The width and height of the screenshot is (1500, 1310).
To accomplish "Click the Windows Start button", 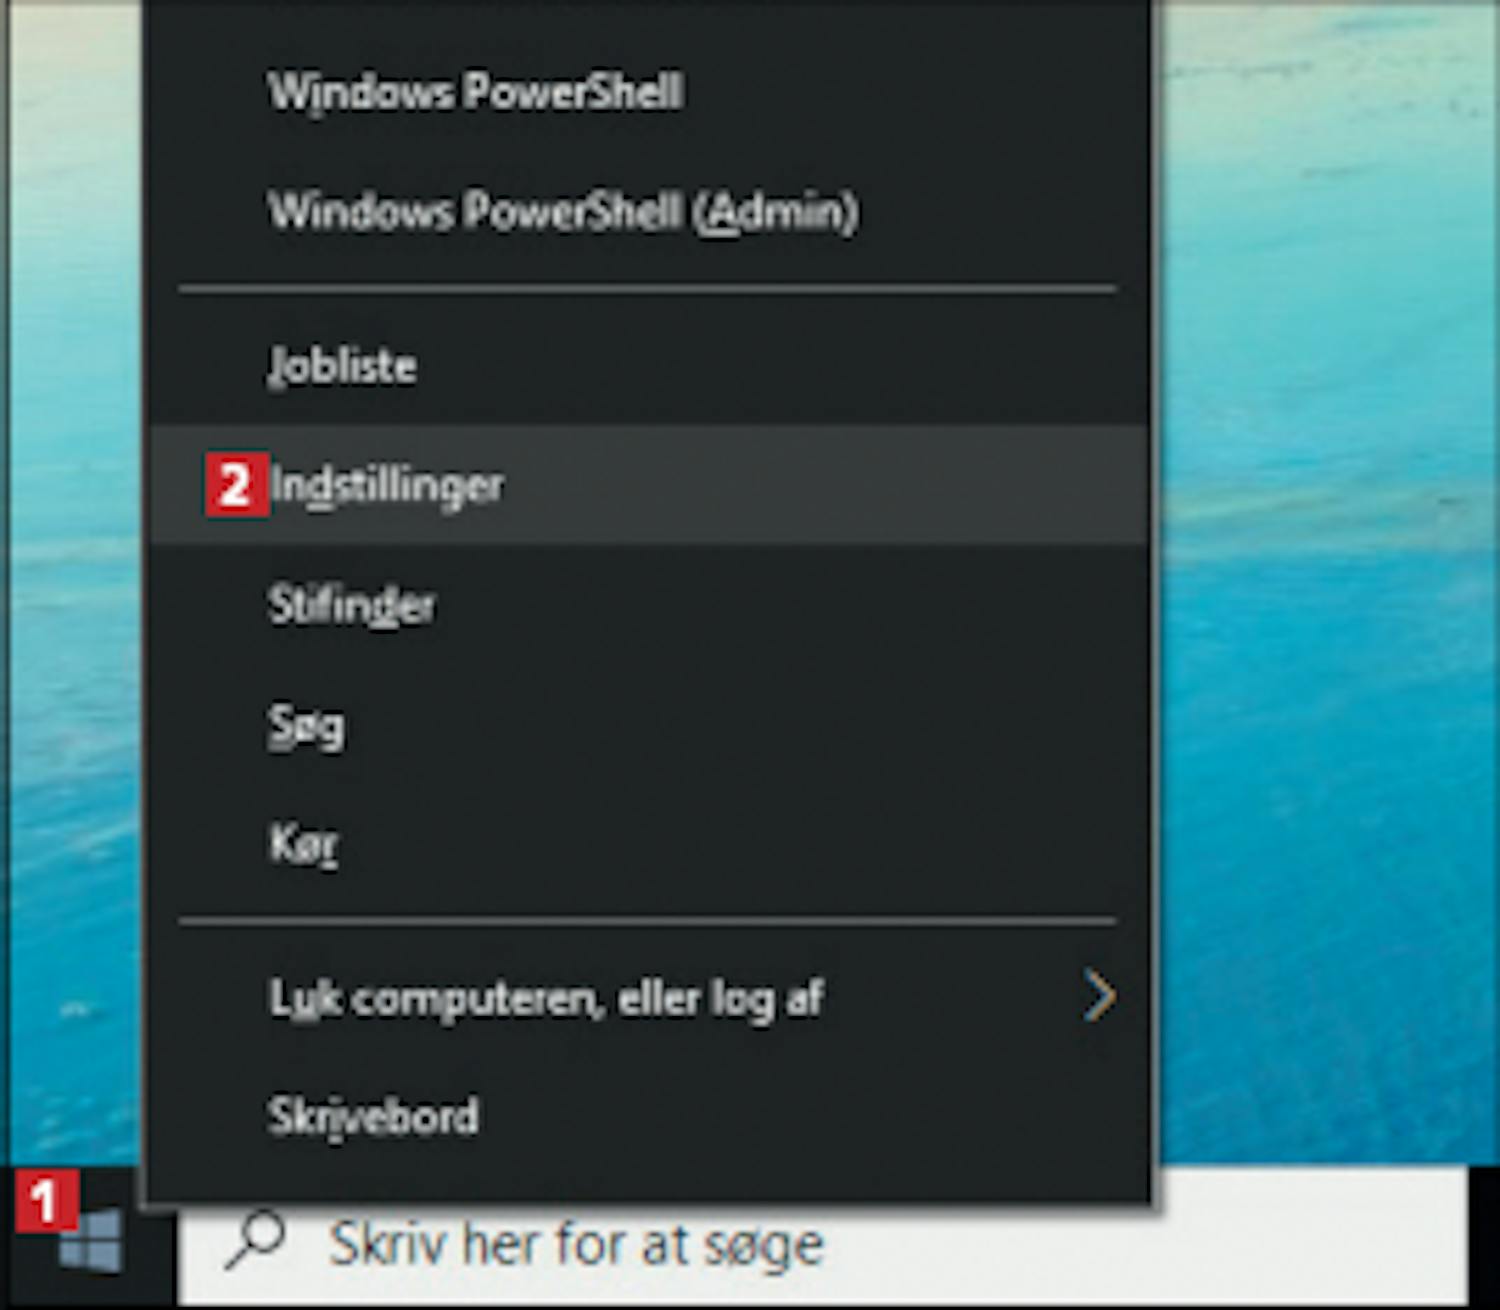I will point(90,1241).
